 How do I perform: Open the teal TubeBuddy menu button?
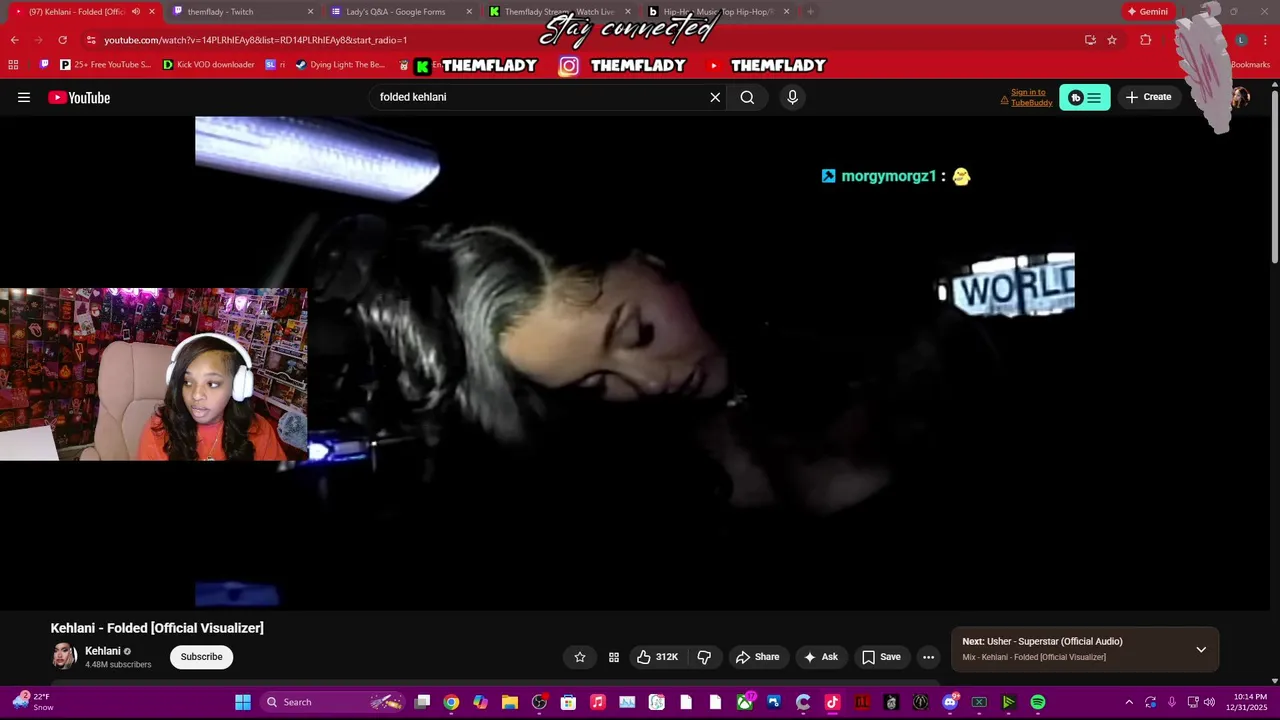[1085, 97]
